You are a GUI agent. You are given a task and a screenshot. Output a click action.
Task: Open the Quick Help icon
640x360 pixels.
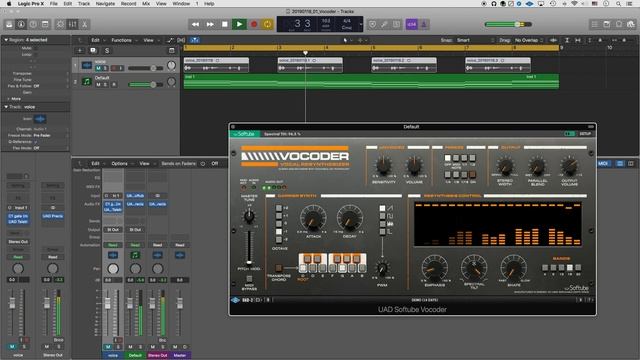click(x=33, y=24)
